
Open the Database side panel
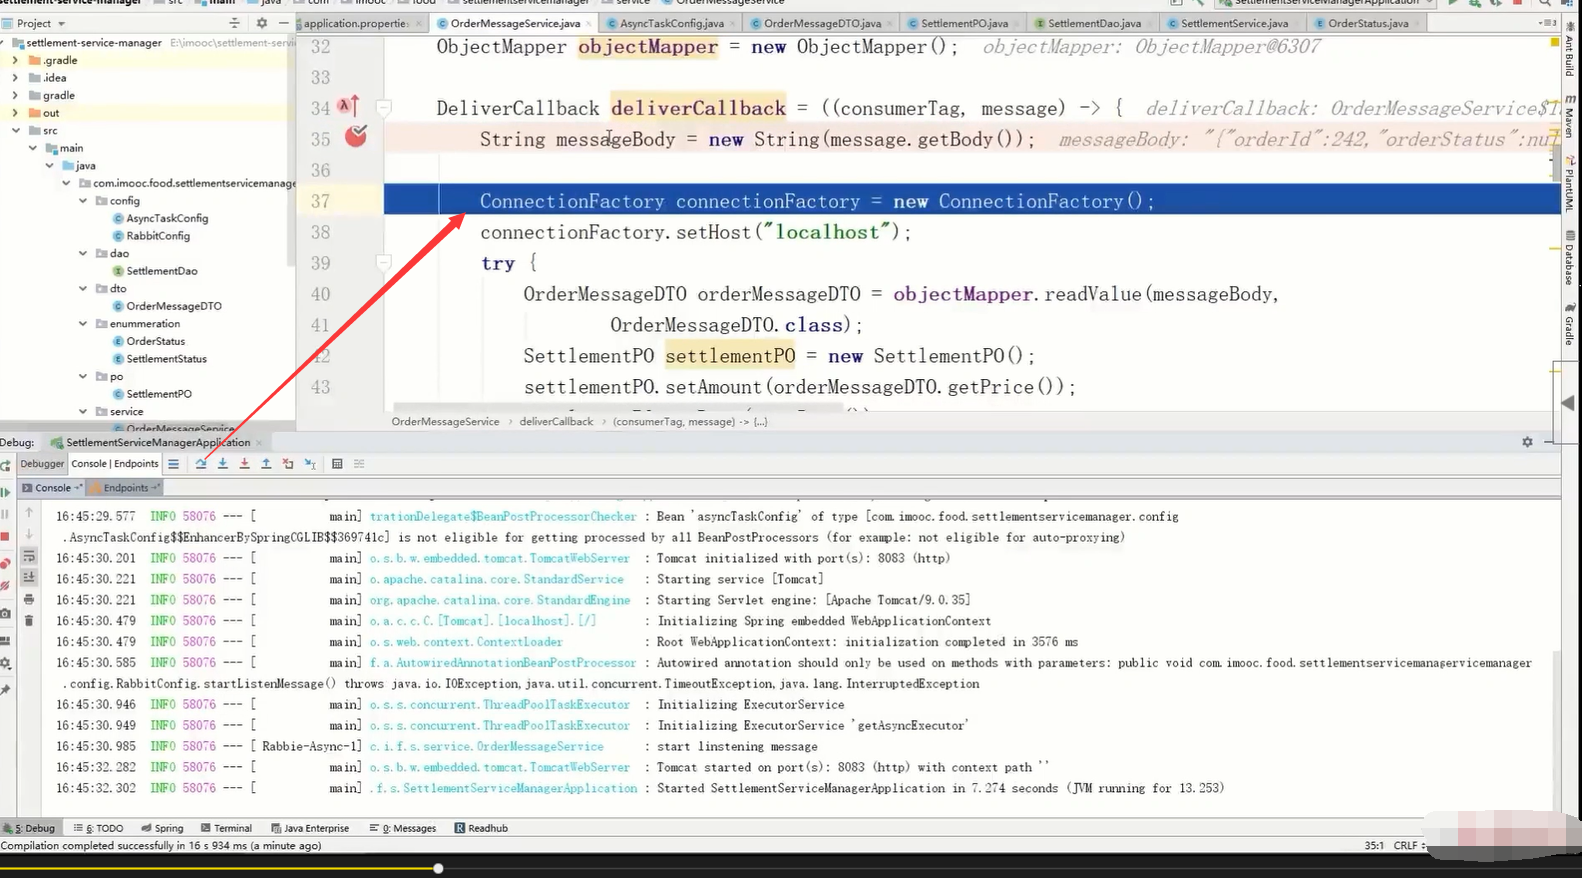click(1569, 258)
